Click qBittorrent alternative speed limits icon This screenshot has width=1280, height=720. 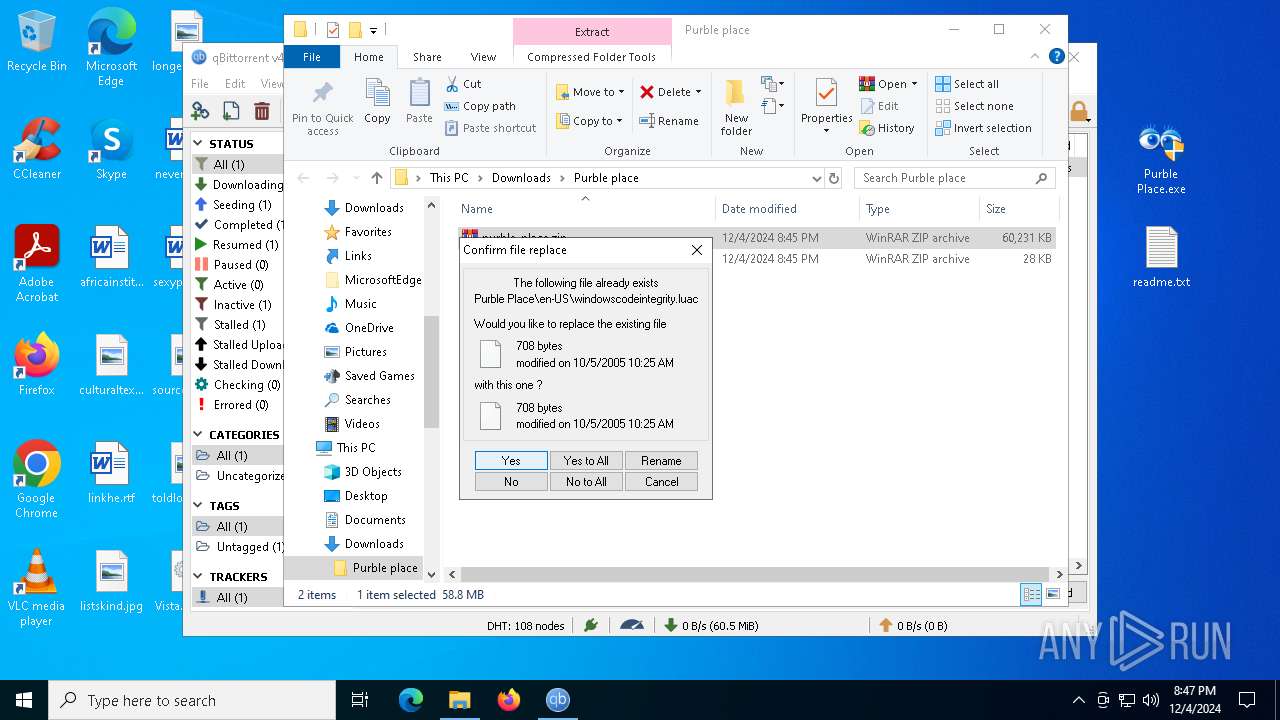632,625
